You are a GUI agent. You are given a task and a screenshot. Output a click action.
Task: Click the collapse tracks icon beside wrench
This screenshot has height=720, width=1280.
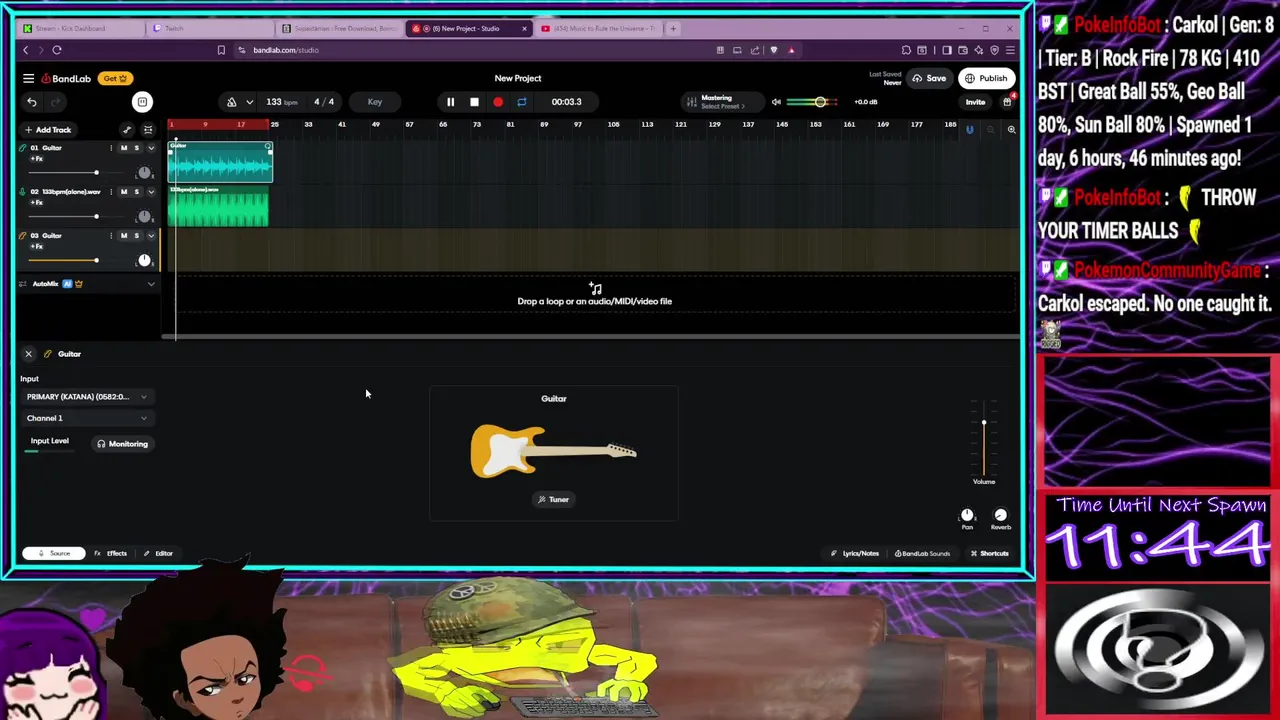[148, 130]
